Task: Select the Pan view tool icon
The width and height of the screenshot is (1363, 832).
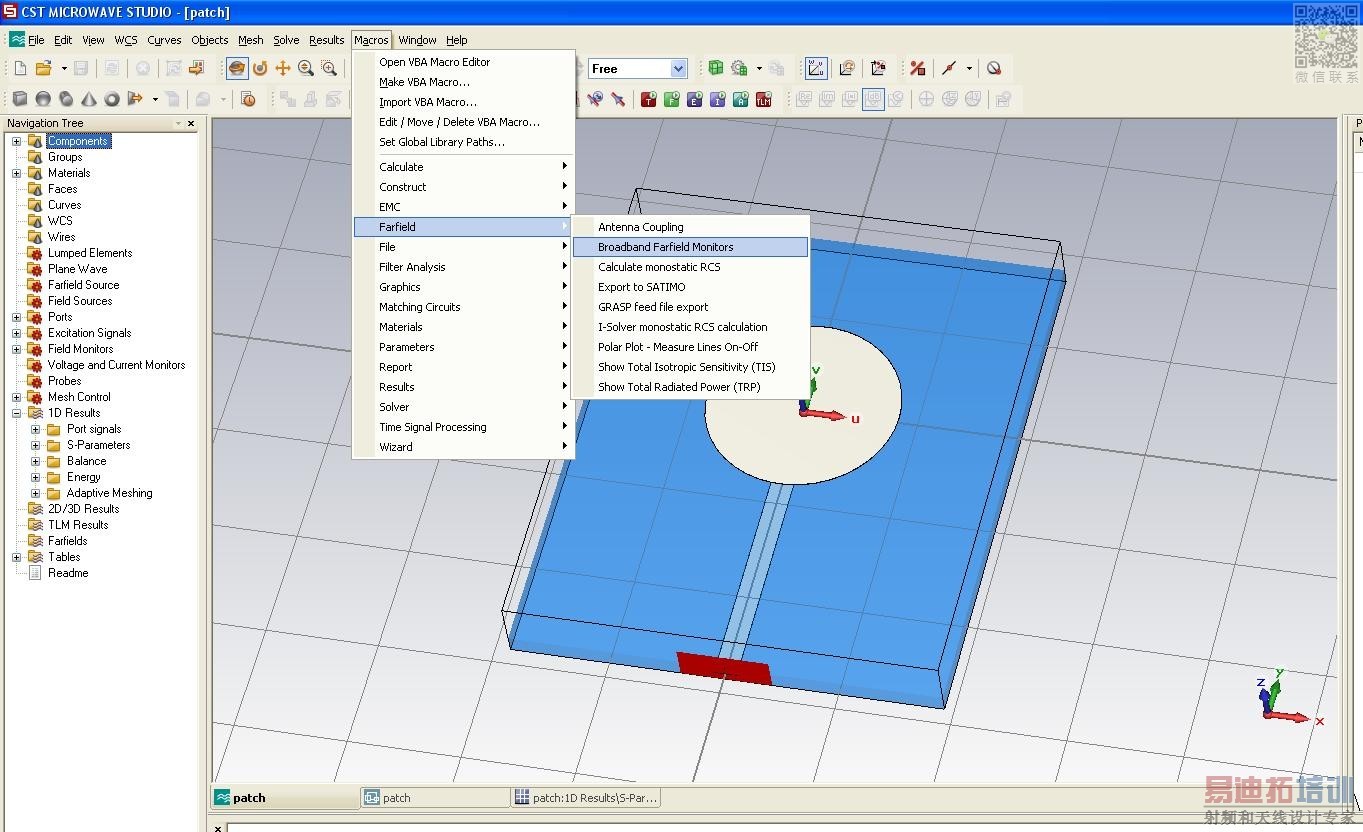Action: pos(283,68)
